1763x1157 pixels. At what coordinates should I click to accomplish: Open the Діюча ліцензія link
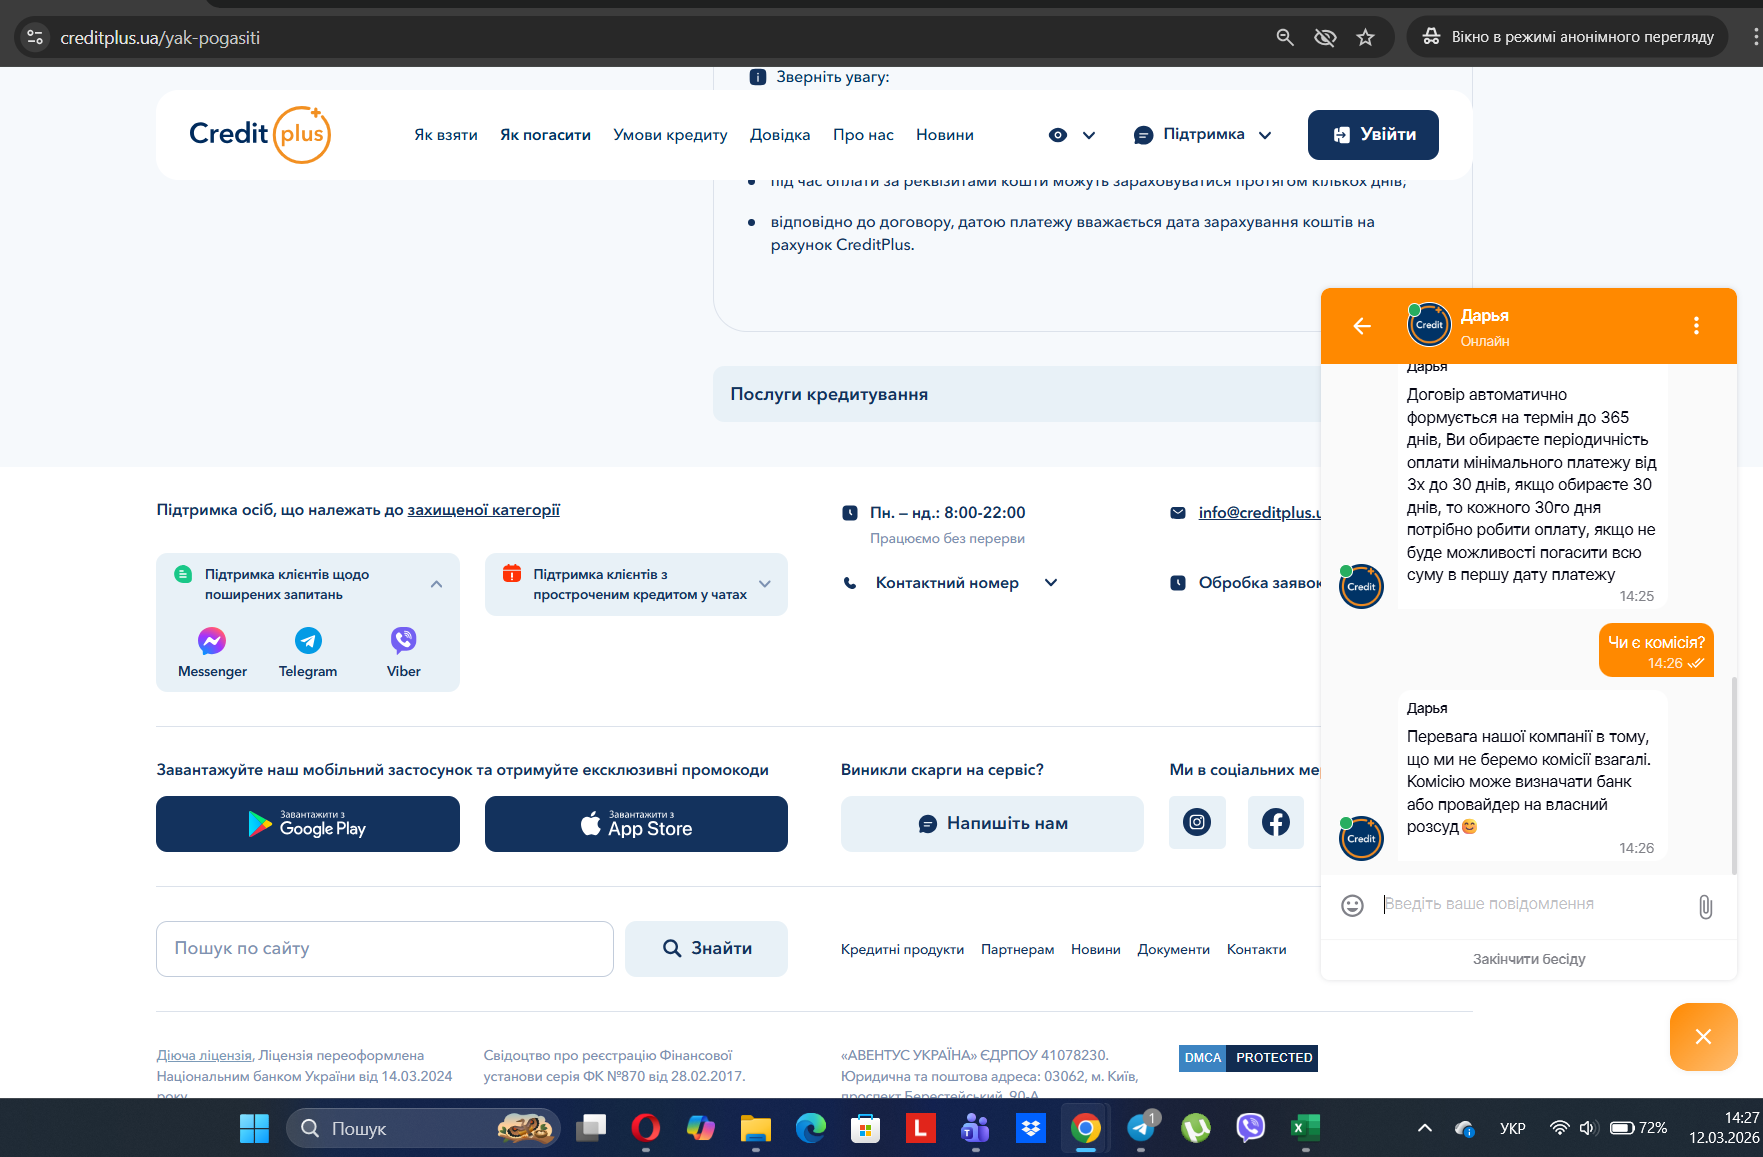pos(204,1055)
